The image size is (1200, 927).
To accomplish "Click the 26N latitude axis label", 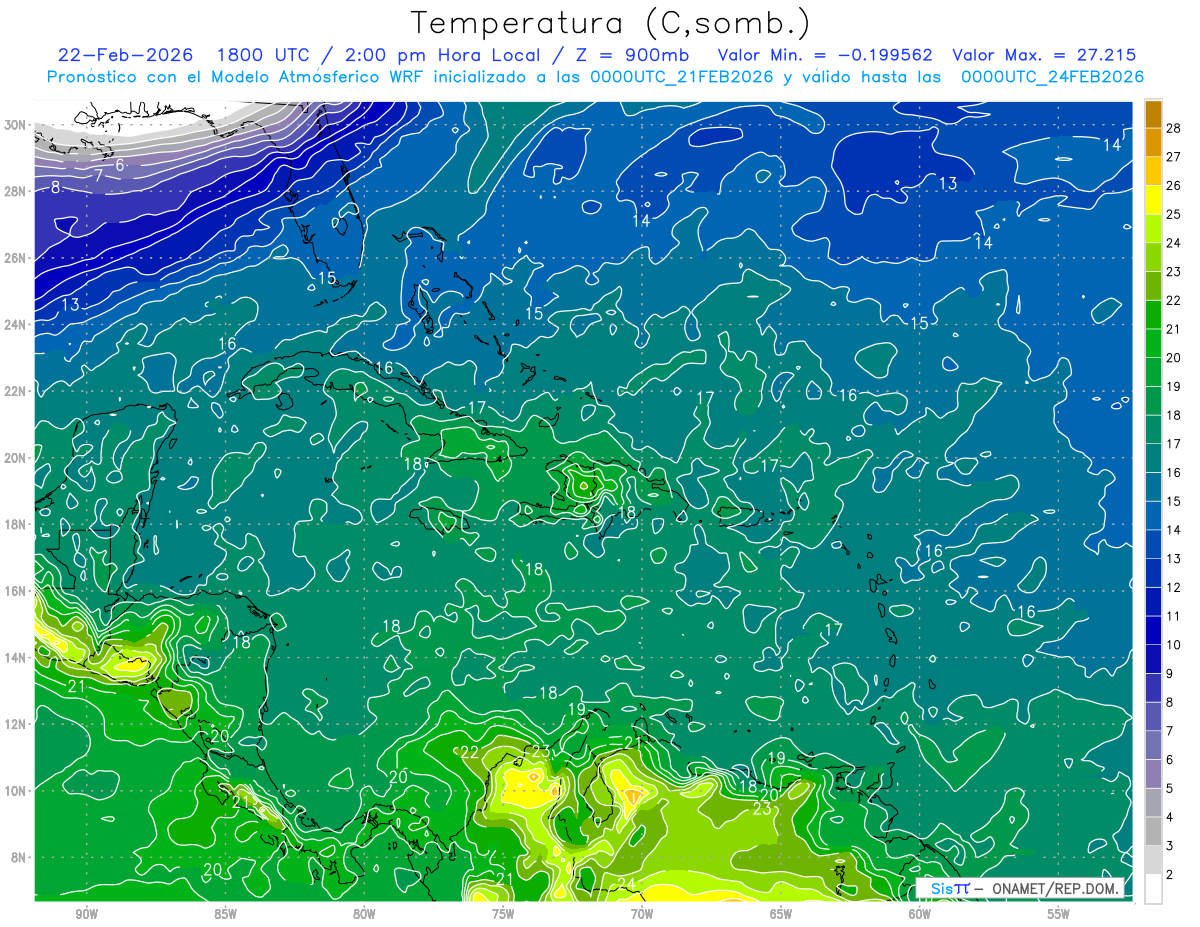I will click(x=17, y=258).
